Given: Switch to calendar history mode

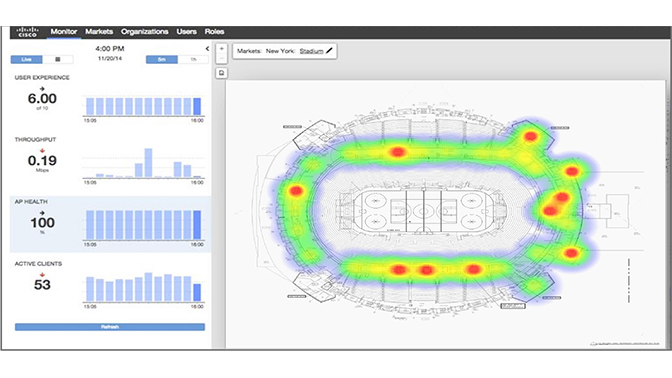Looking at the screenshot, I should tap(58, 60).
